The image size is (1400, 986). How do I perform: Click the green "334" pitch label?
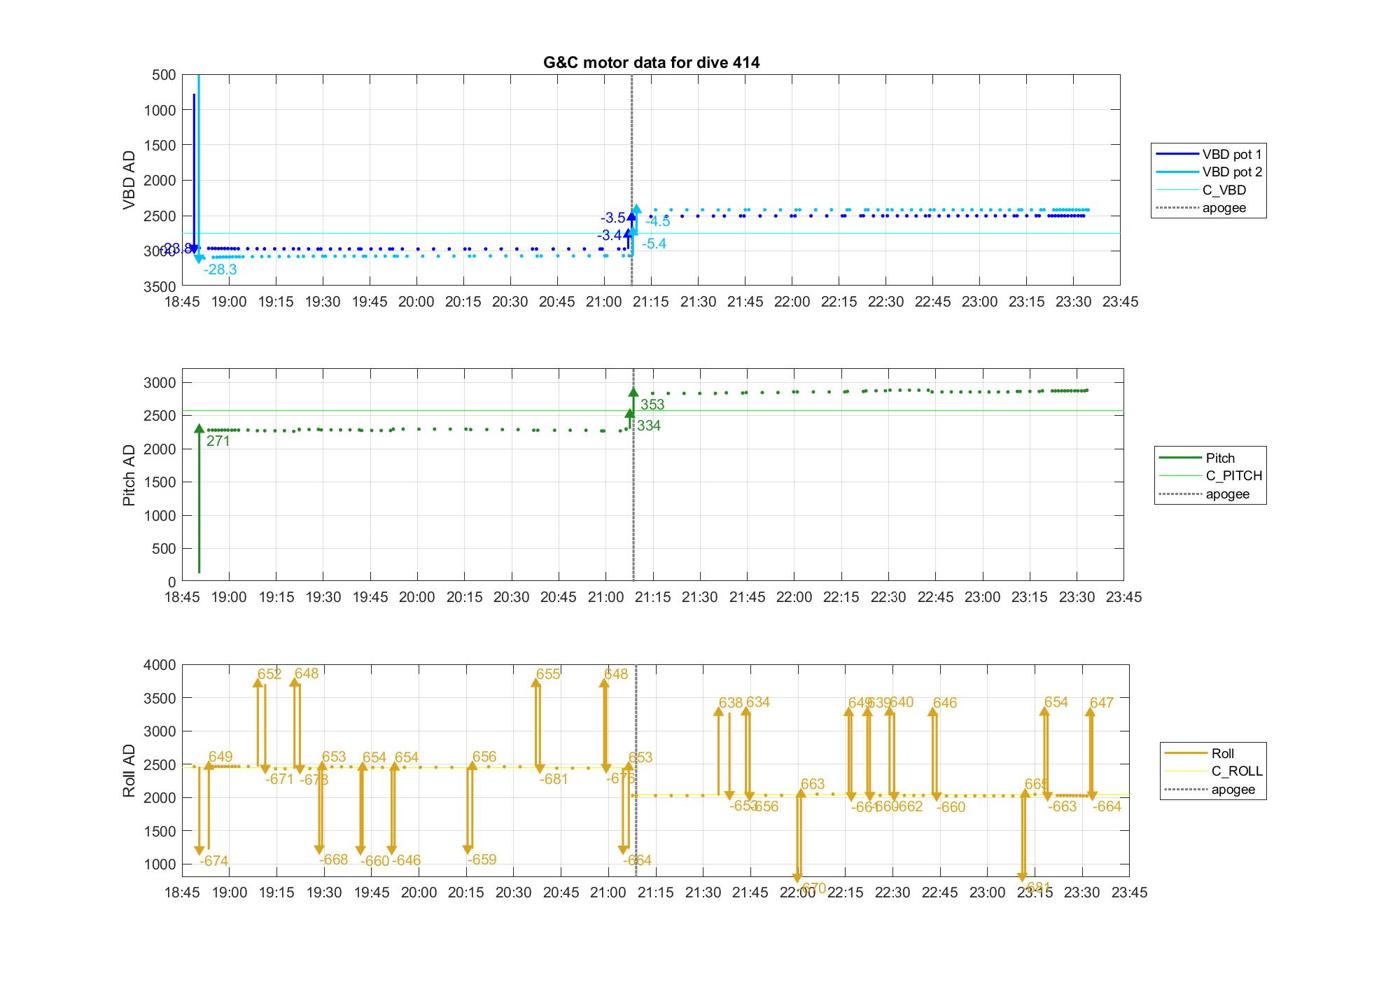[648, 426]
